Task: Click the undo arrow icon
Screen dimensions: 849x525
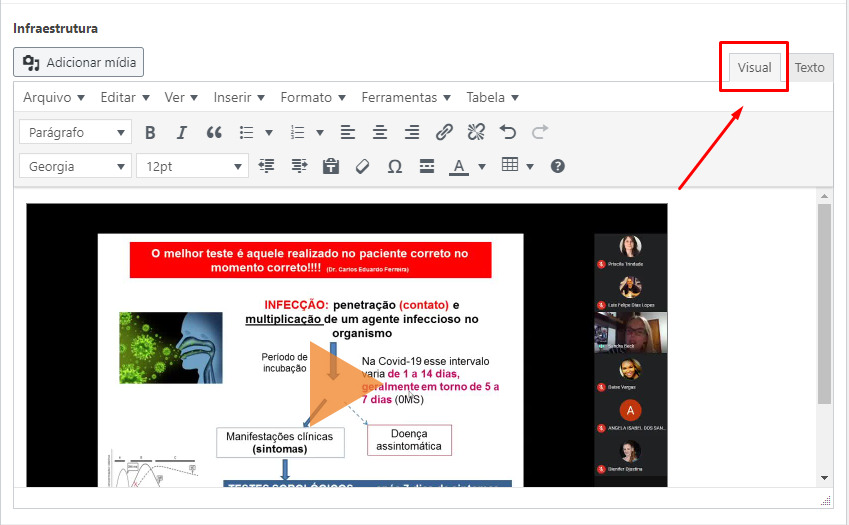Action: coord(508,132)
